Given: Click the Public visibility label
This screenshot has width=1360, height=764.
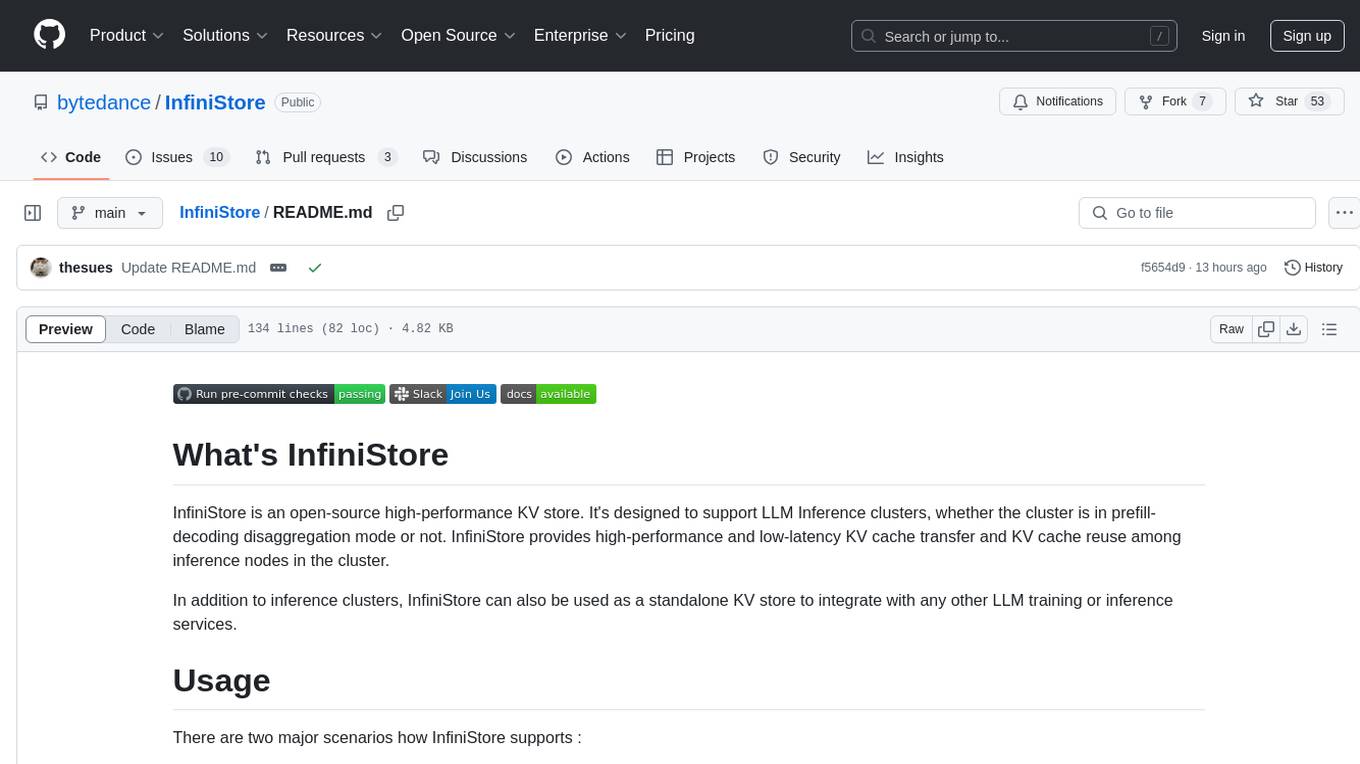Looking at the screenshot, I should pos(297,102).
